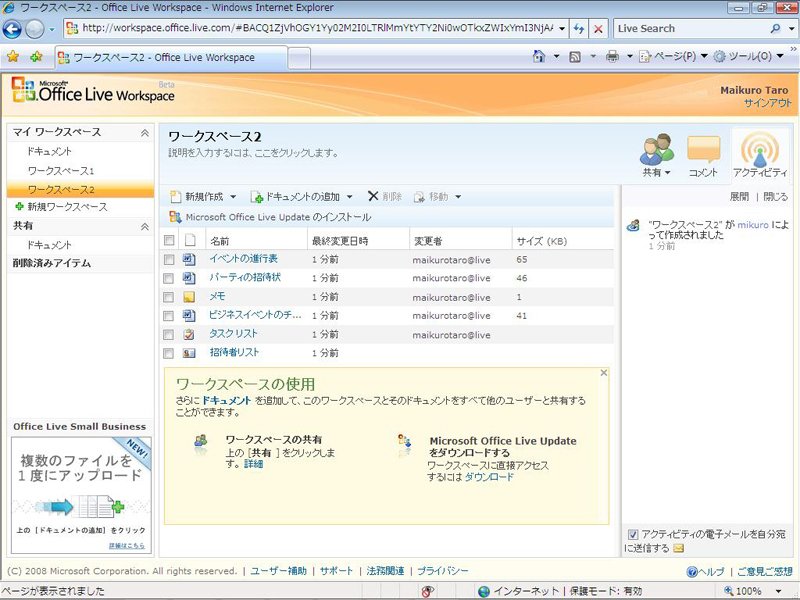Click note icon beside メモ
The height and width of the screenshot is (600, 800).
(x=189, y=297)
